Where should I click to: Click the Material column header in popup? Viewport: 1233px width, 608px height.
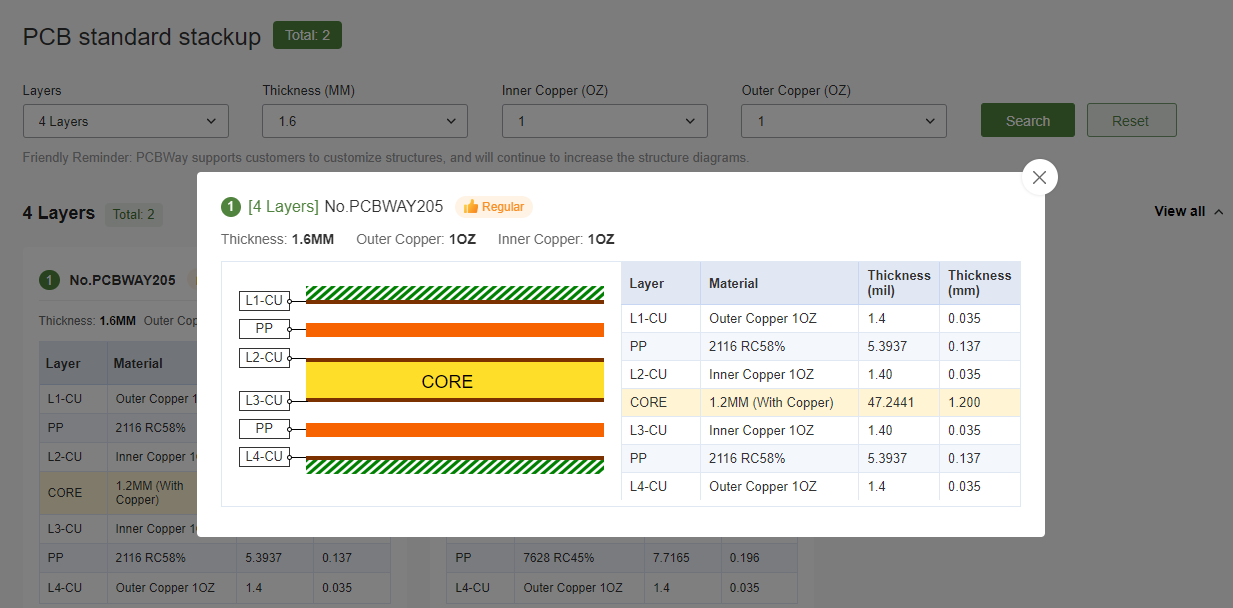[x=734, y=284]
